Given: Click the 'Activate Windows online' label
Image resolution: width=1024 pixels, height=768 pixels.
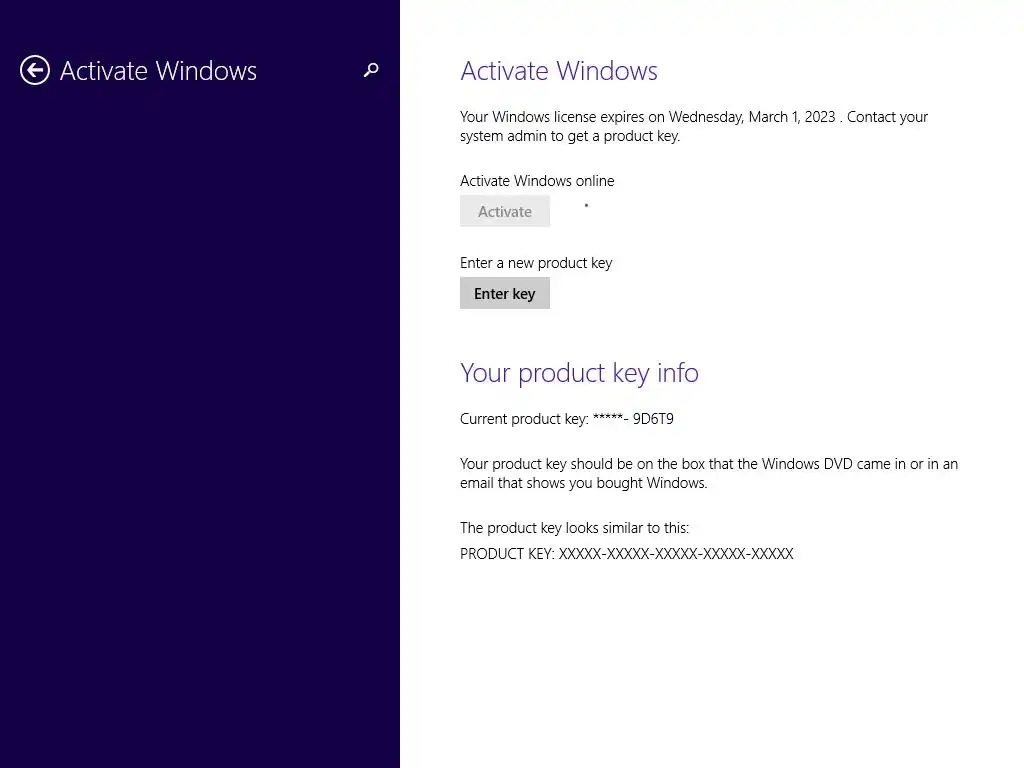Looking at the screenshot, I should pyautogui.click(x=537, y=181).
